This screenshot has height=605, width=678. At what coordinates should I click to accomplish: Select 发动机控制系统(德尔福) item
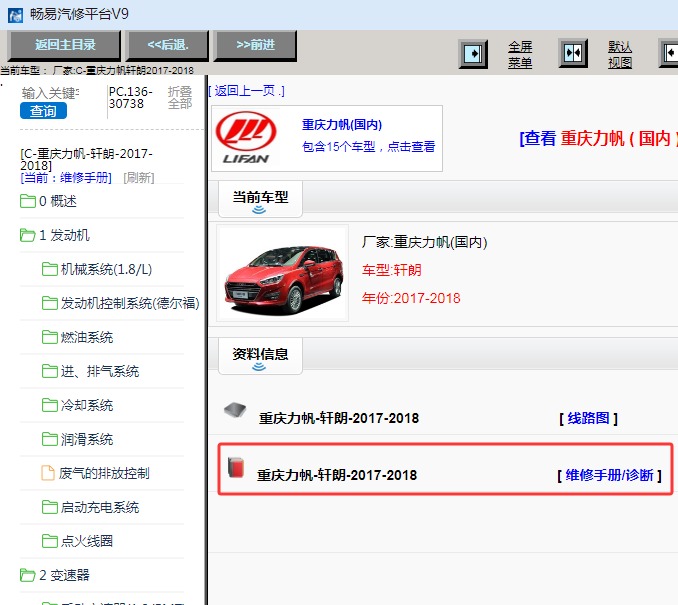click(130, 303)
